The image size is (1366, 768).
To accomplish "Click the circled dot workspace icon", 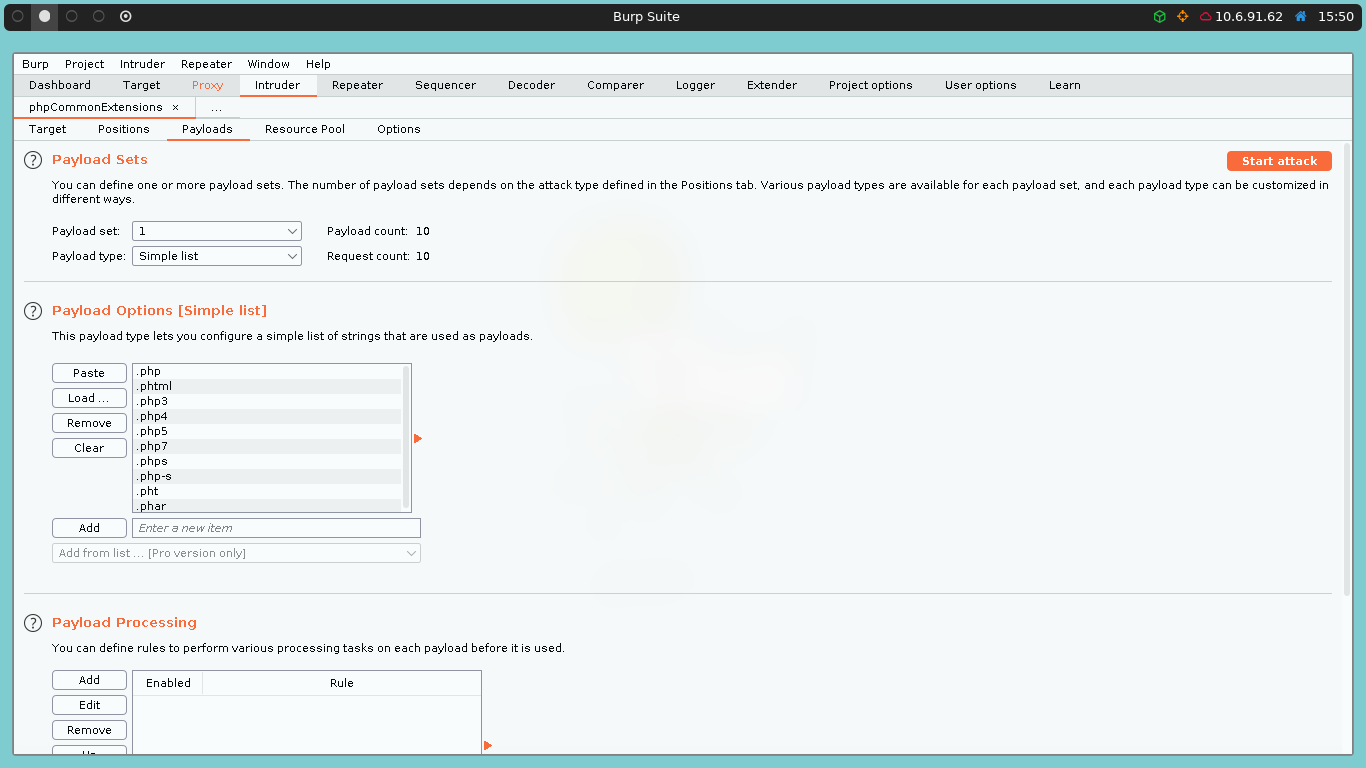I will pos(125,16).
